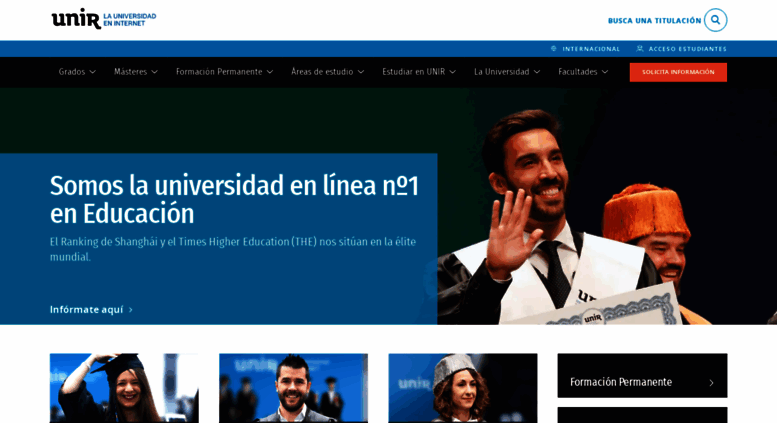Expand chevron next to navbar Formación Permanente
Viewport: 777px width, 423px height.
pyautogui.click(x=270, y=72)
